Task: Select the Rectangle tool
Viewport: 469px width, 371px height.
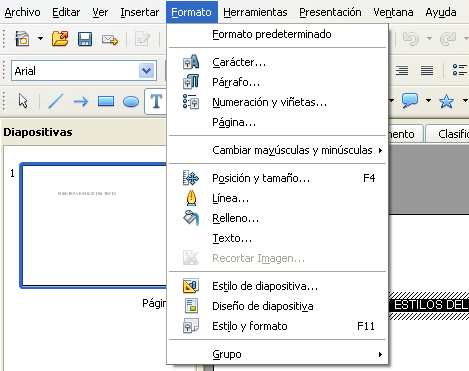Action: tap(106, 101)
